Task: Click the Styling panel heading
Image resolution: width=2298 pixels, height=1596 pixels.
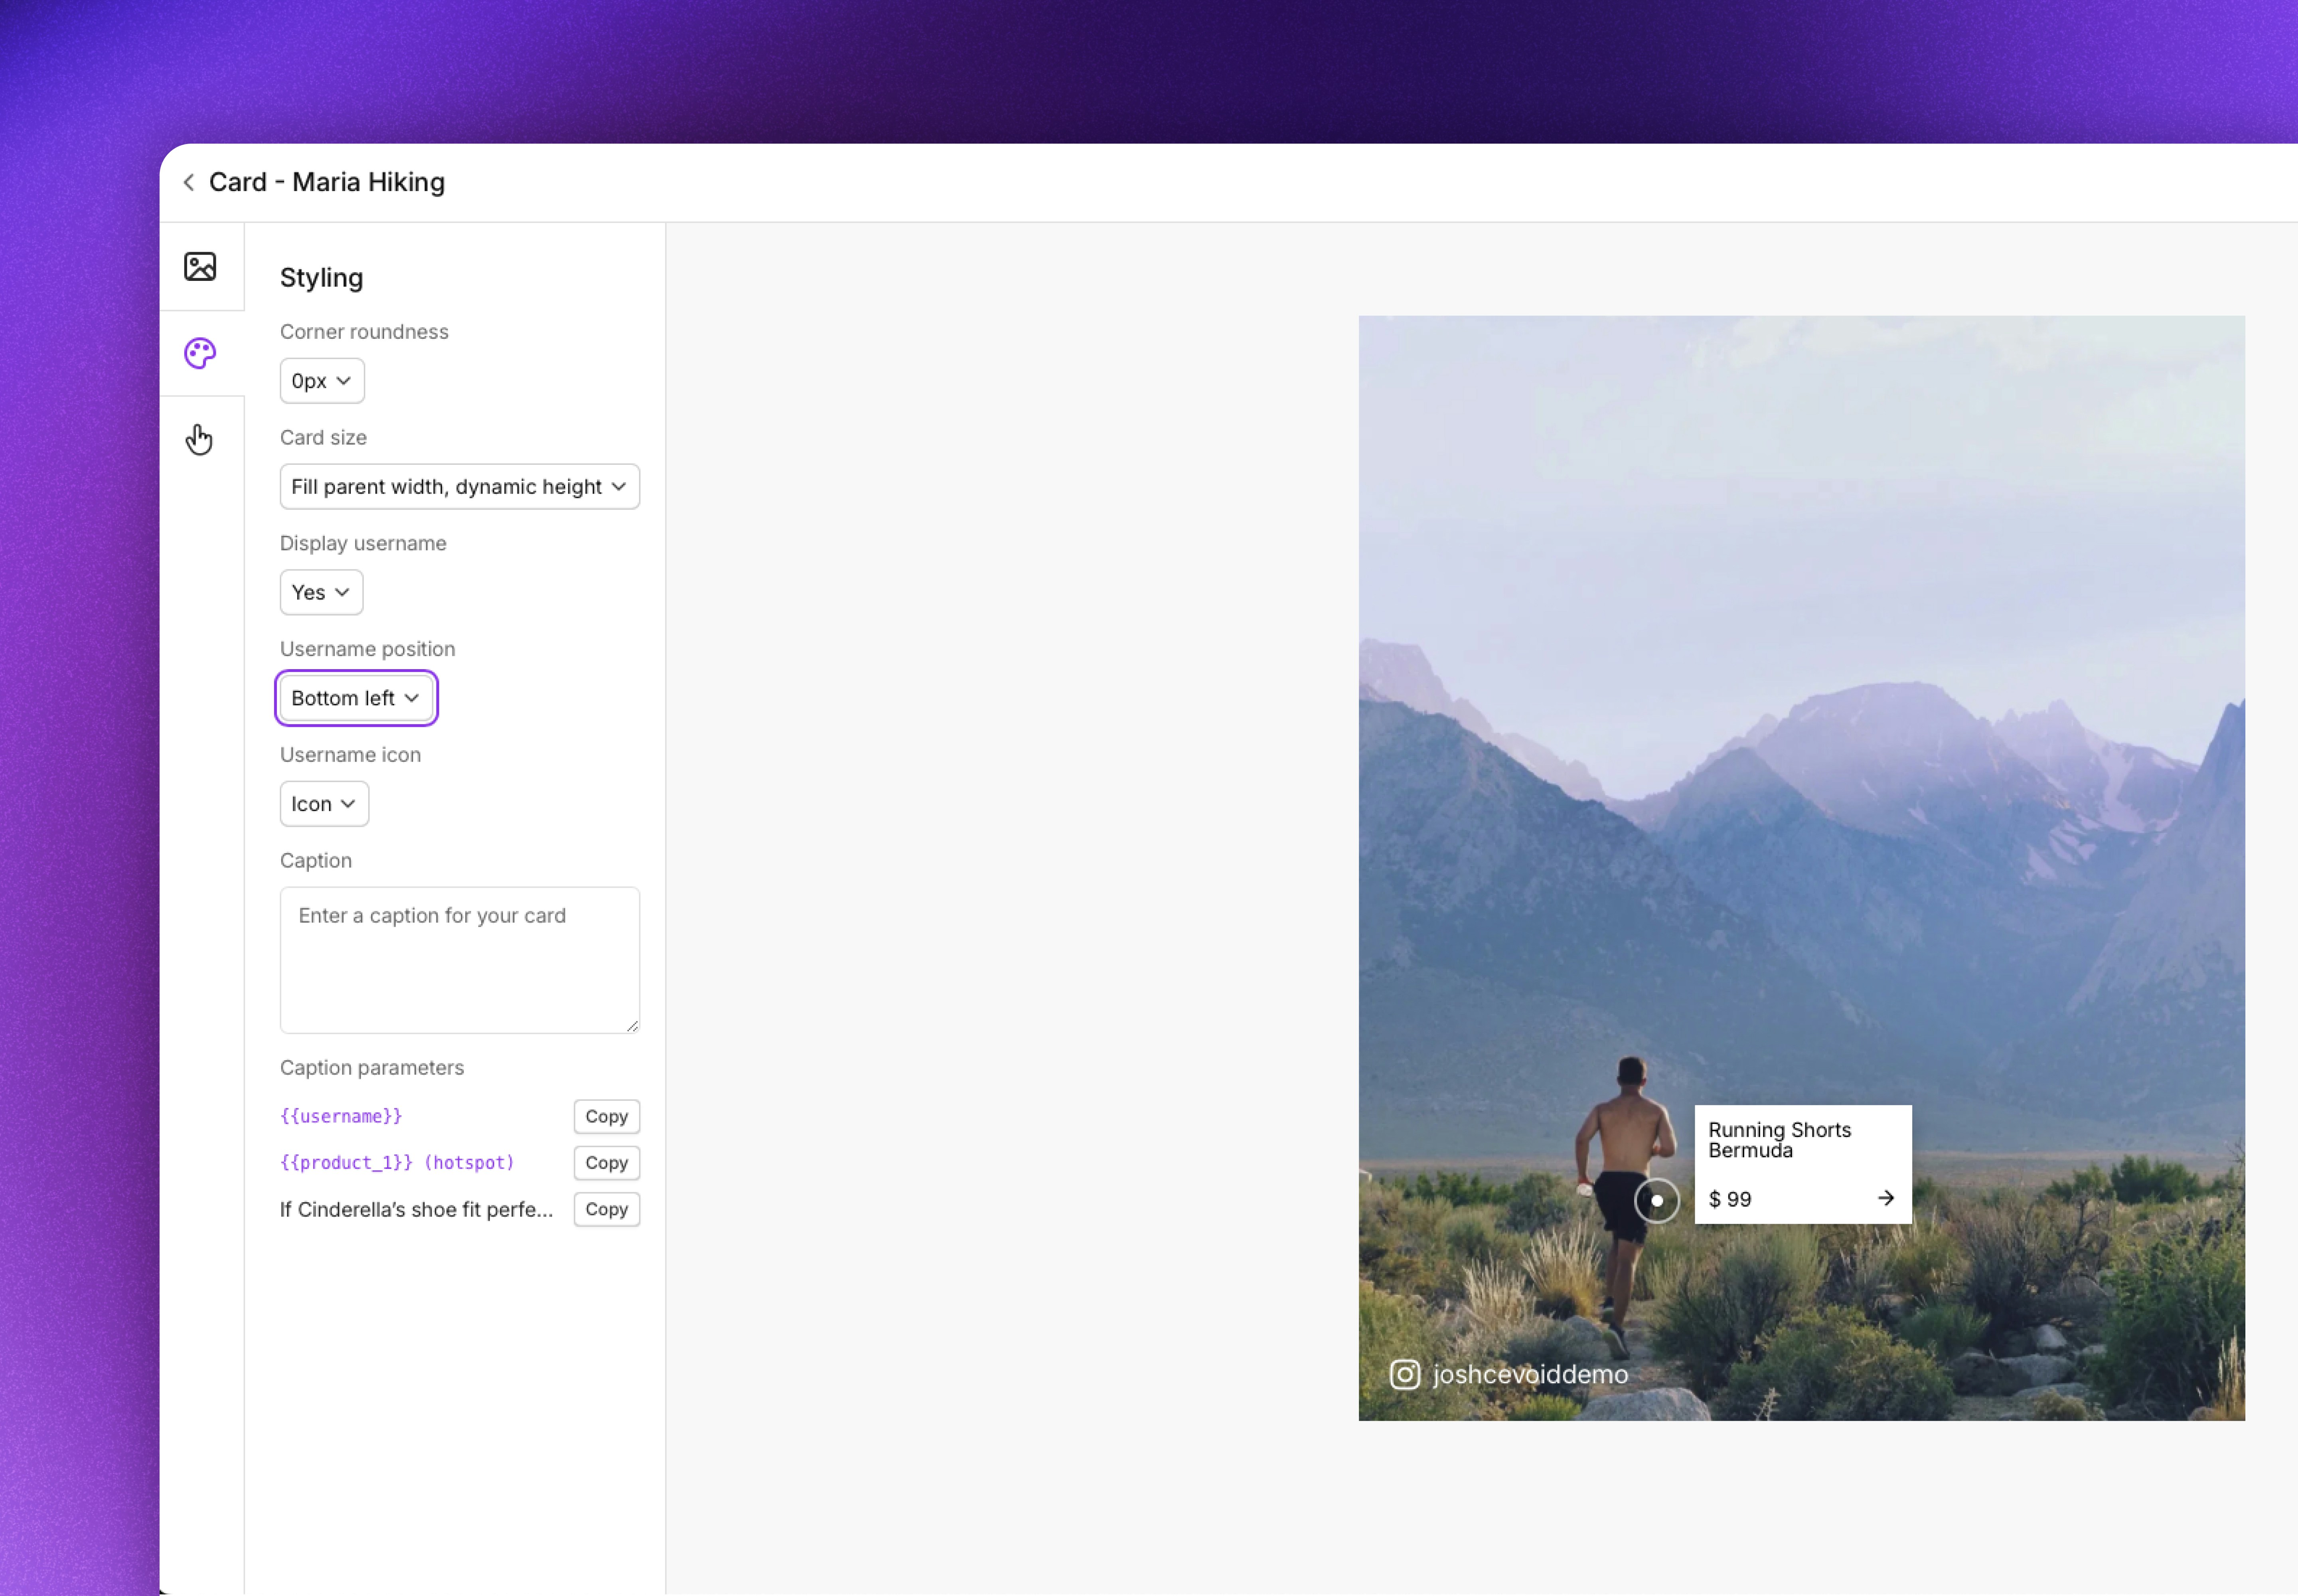Action: pyautogui.click(x=321, y=278)
